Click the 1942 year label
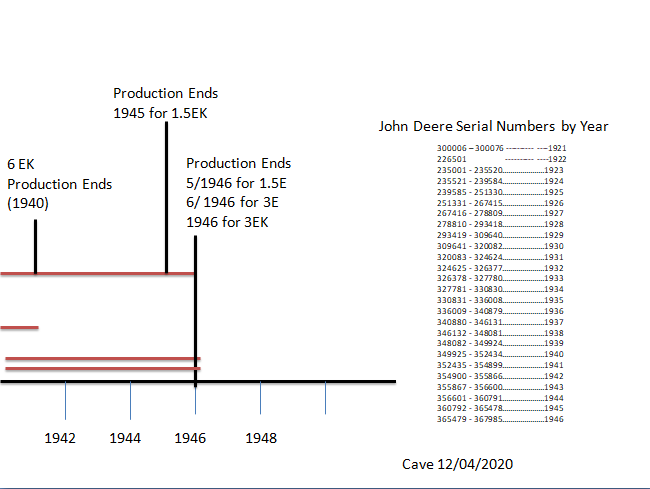 coord(60,438)
